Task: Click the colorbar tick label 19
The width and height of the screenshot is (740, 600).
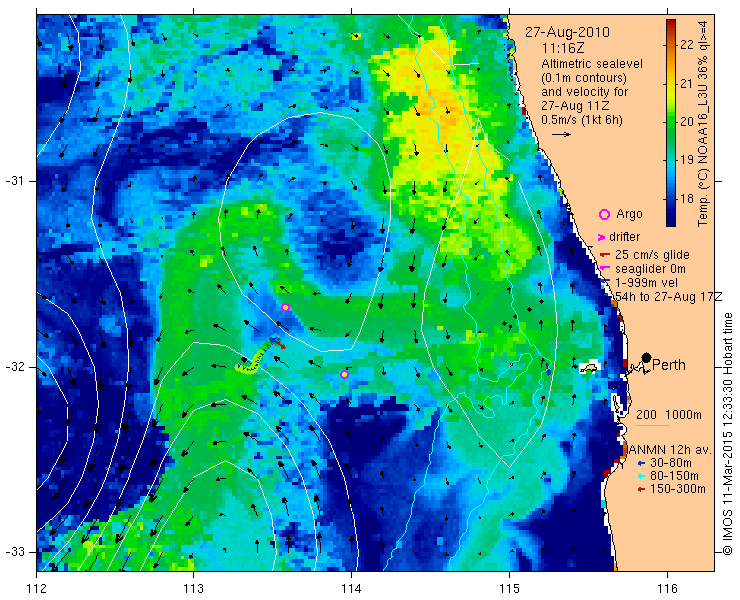Action: coord(687,160)
